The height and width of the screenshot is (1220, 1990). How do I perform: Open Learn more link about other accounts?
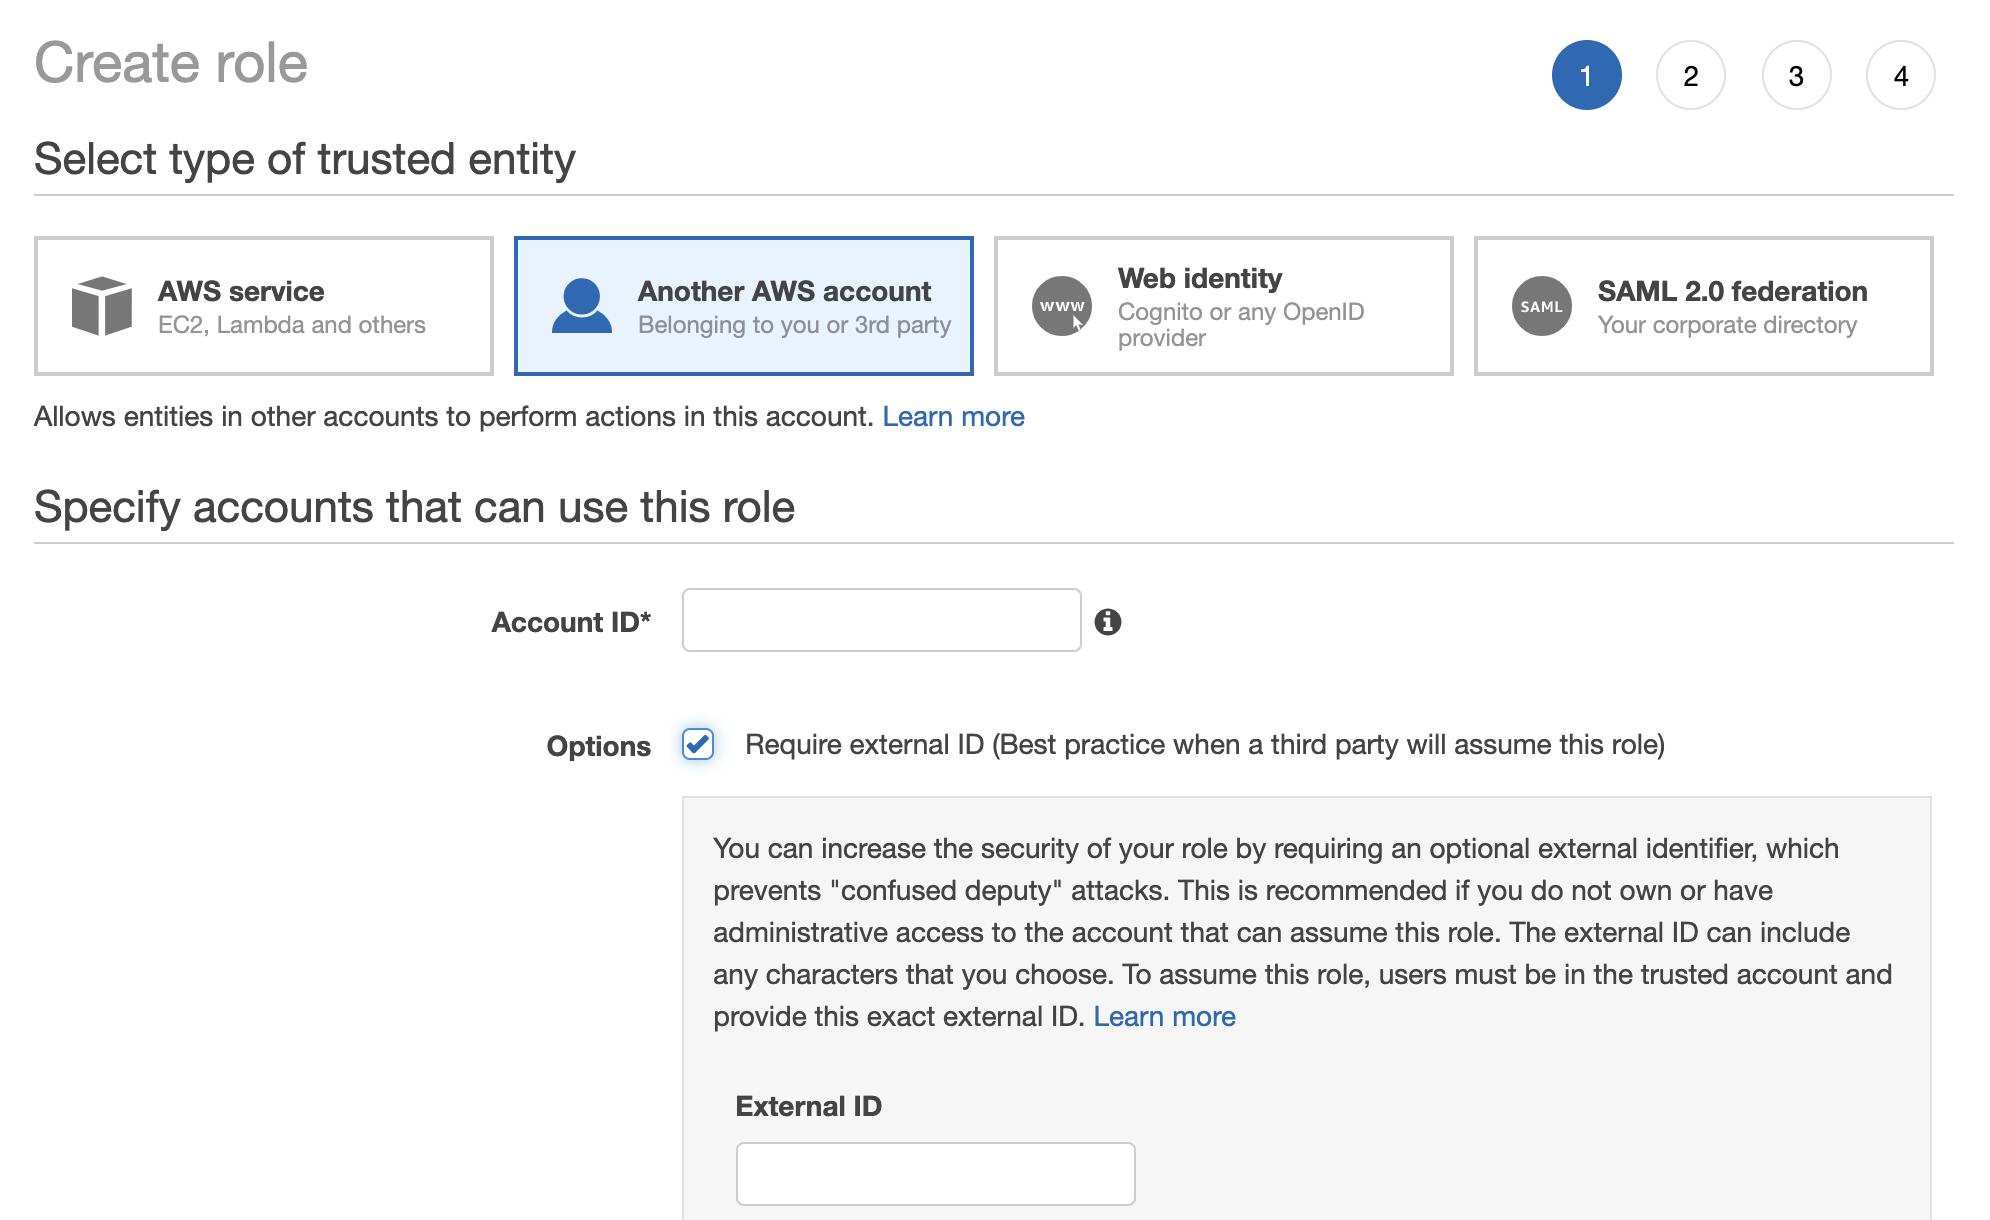[x=953, y=416]
